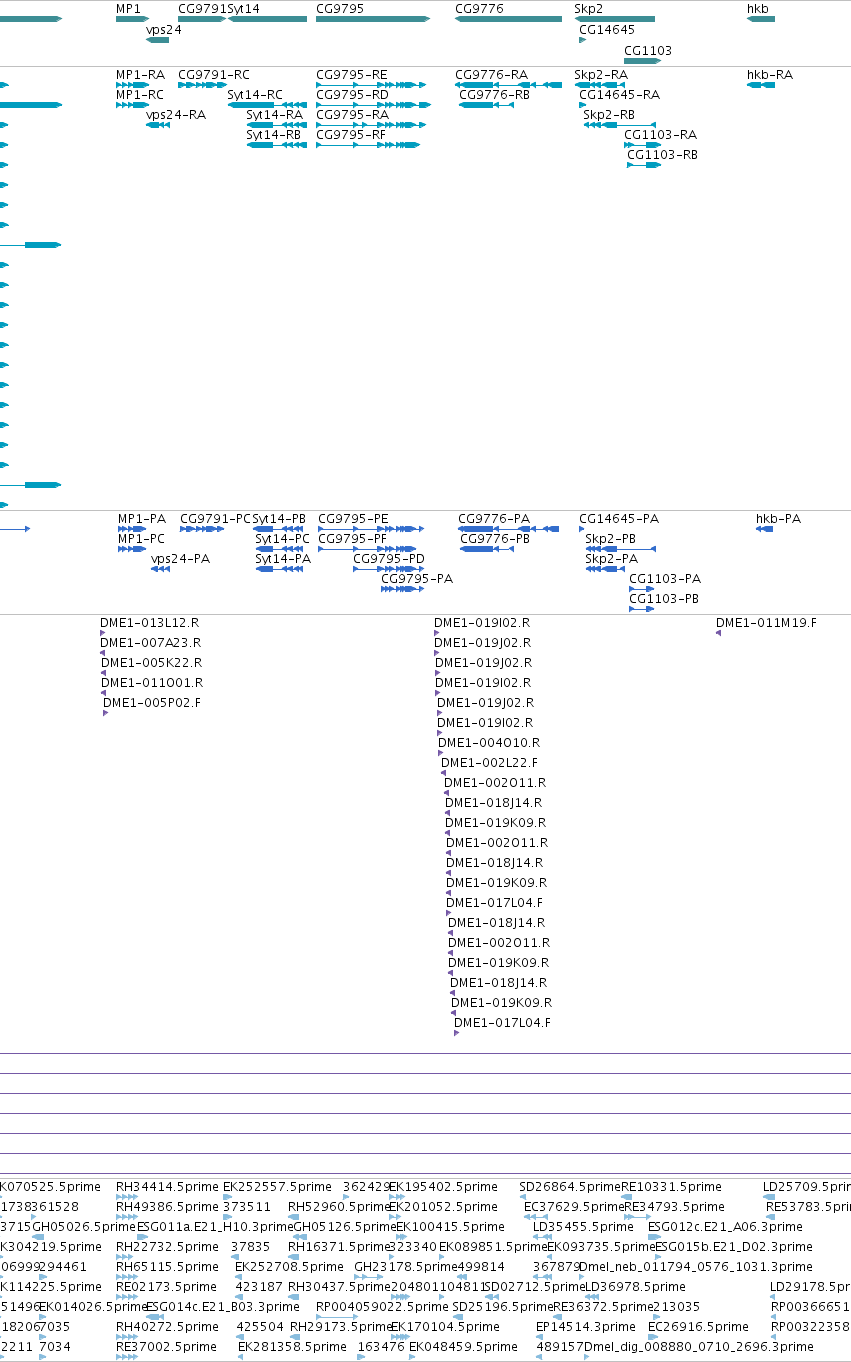Select the hkb gene label
Viewport: 851px width, 1362px height.
[x=758, y=8]
